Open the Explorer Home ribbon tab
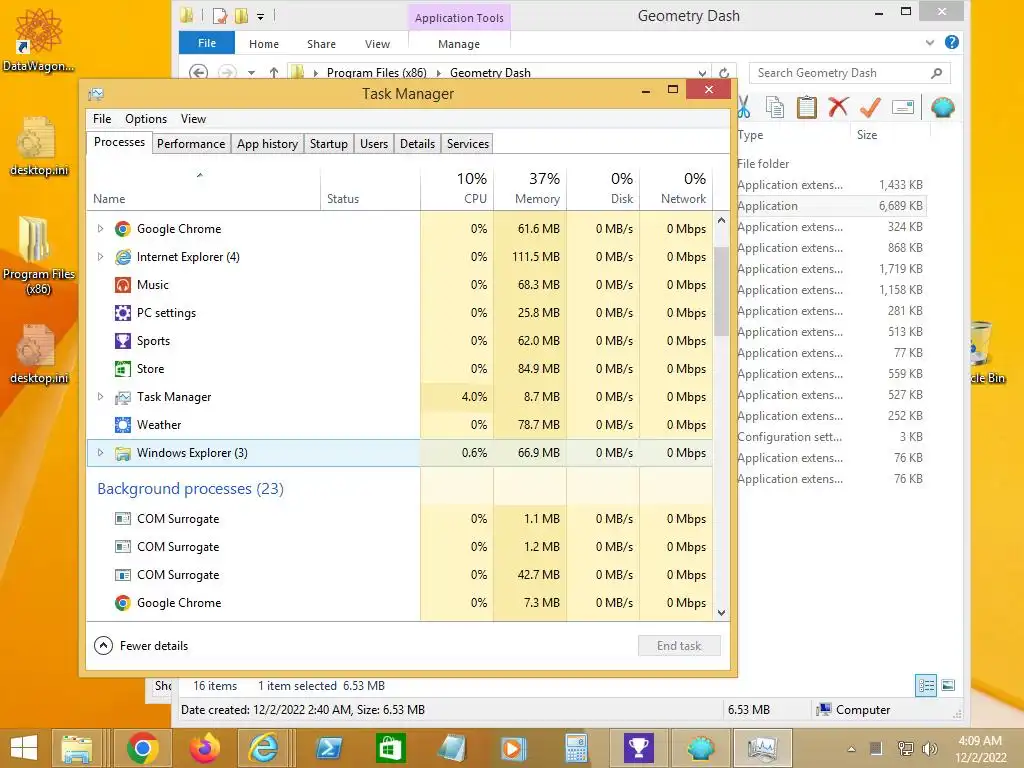 tap(264, 44)
